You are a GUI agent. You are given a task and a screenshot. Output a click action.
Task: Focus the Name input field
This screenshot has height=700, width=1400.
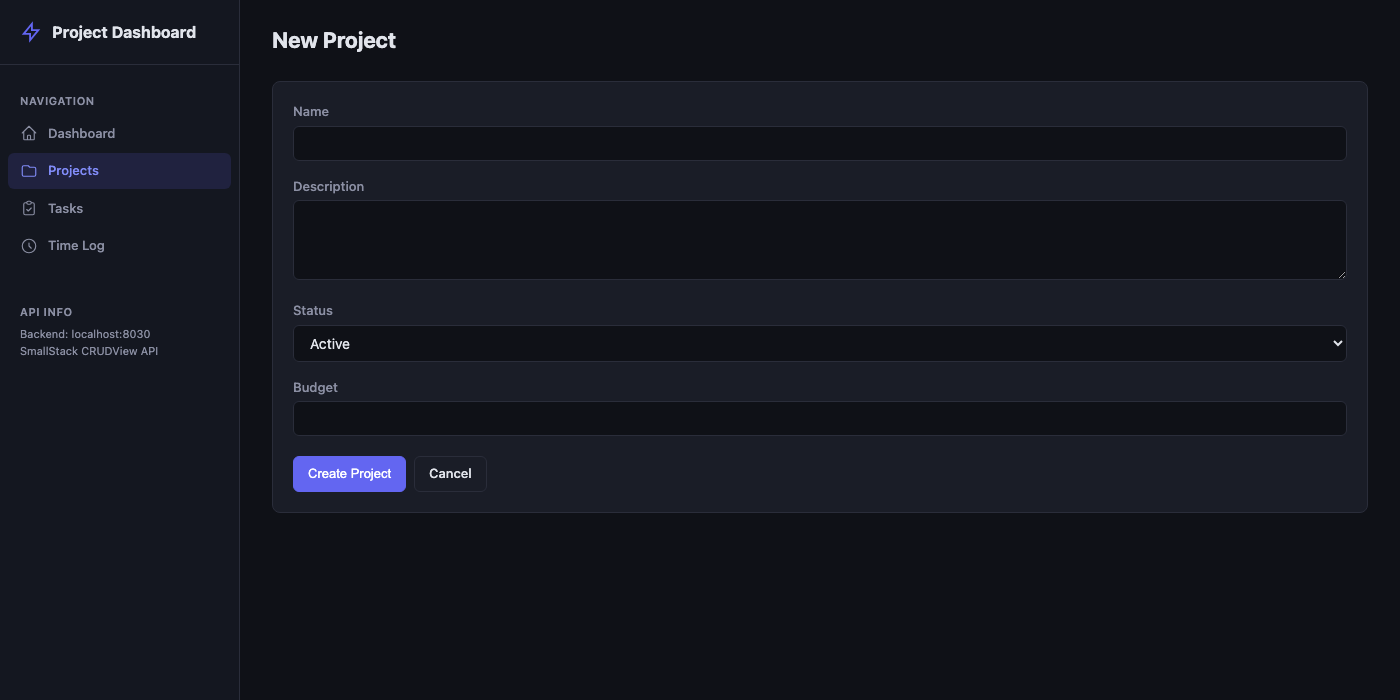[x=819, y=143]
